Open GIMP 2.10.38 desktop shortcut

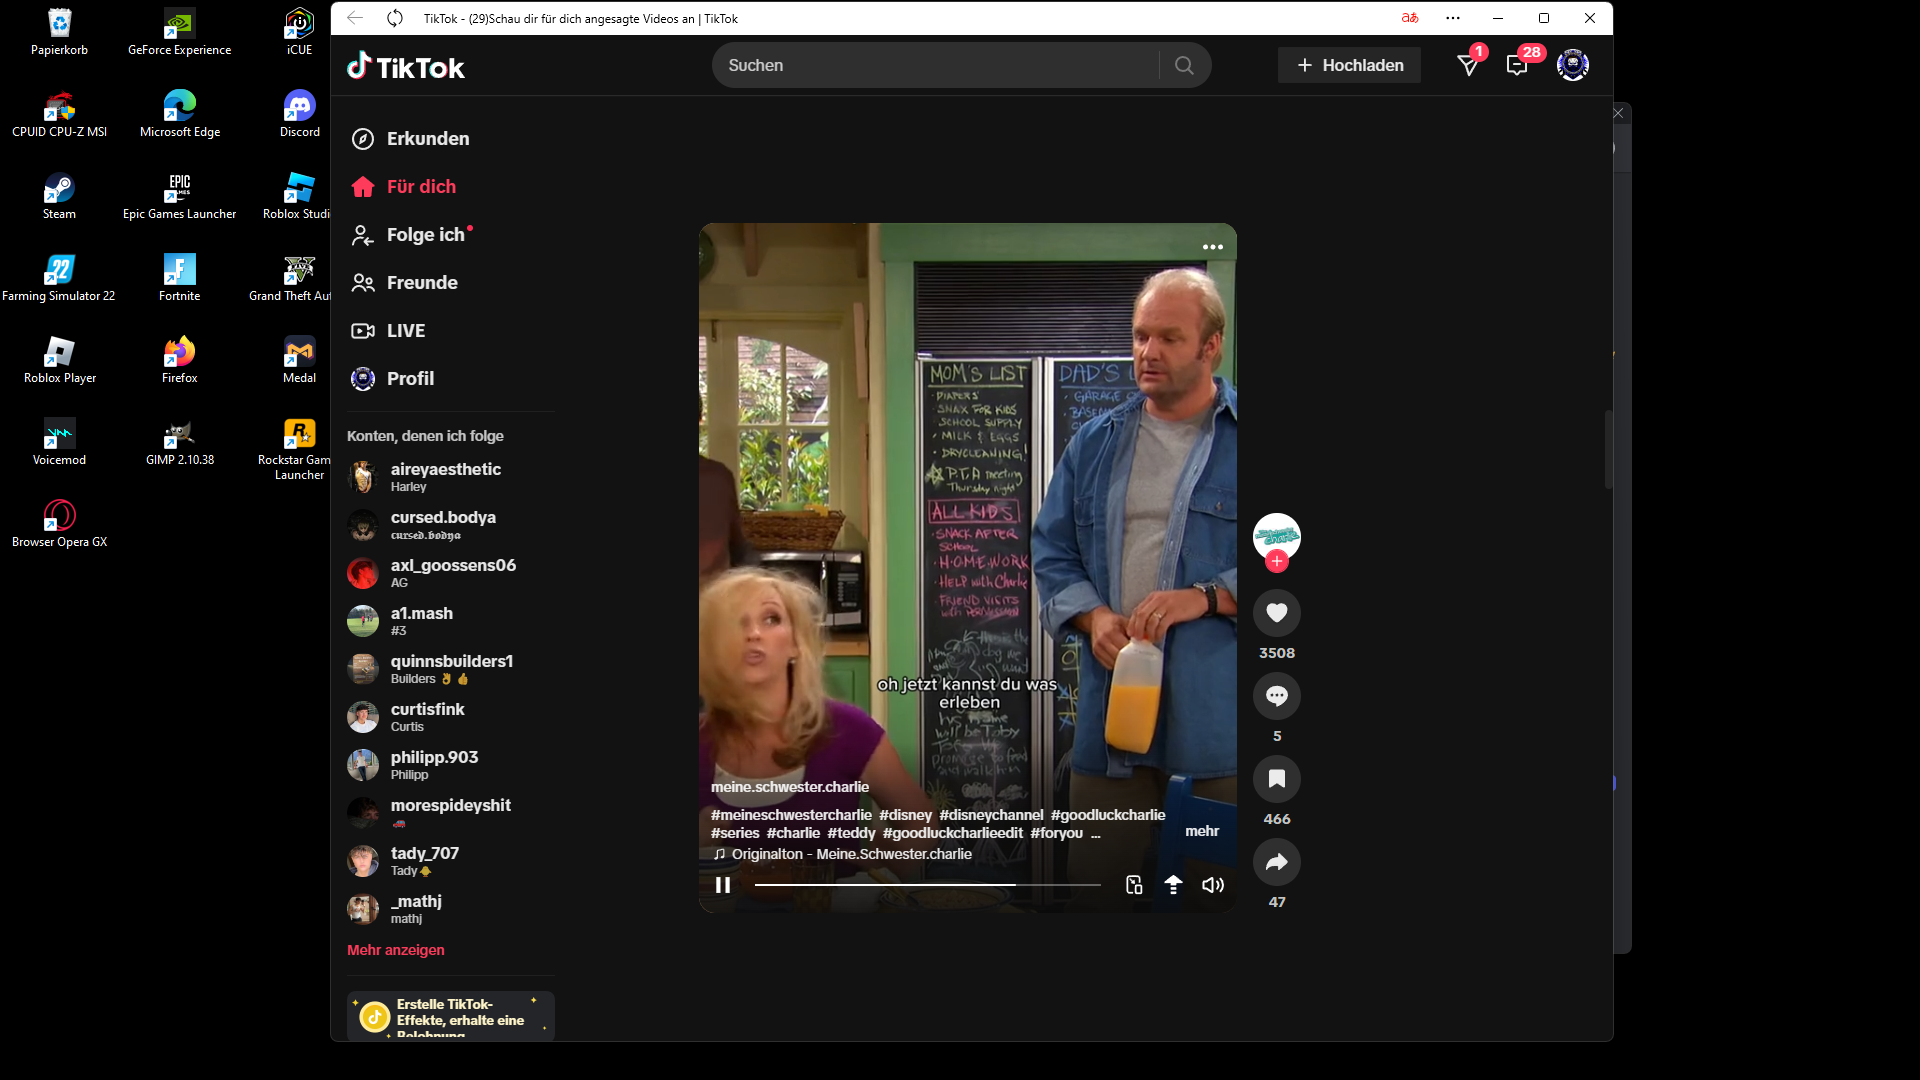[x=179, y=442]
